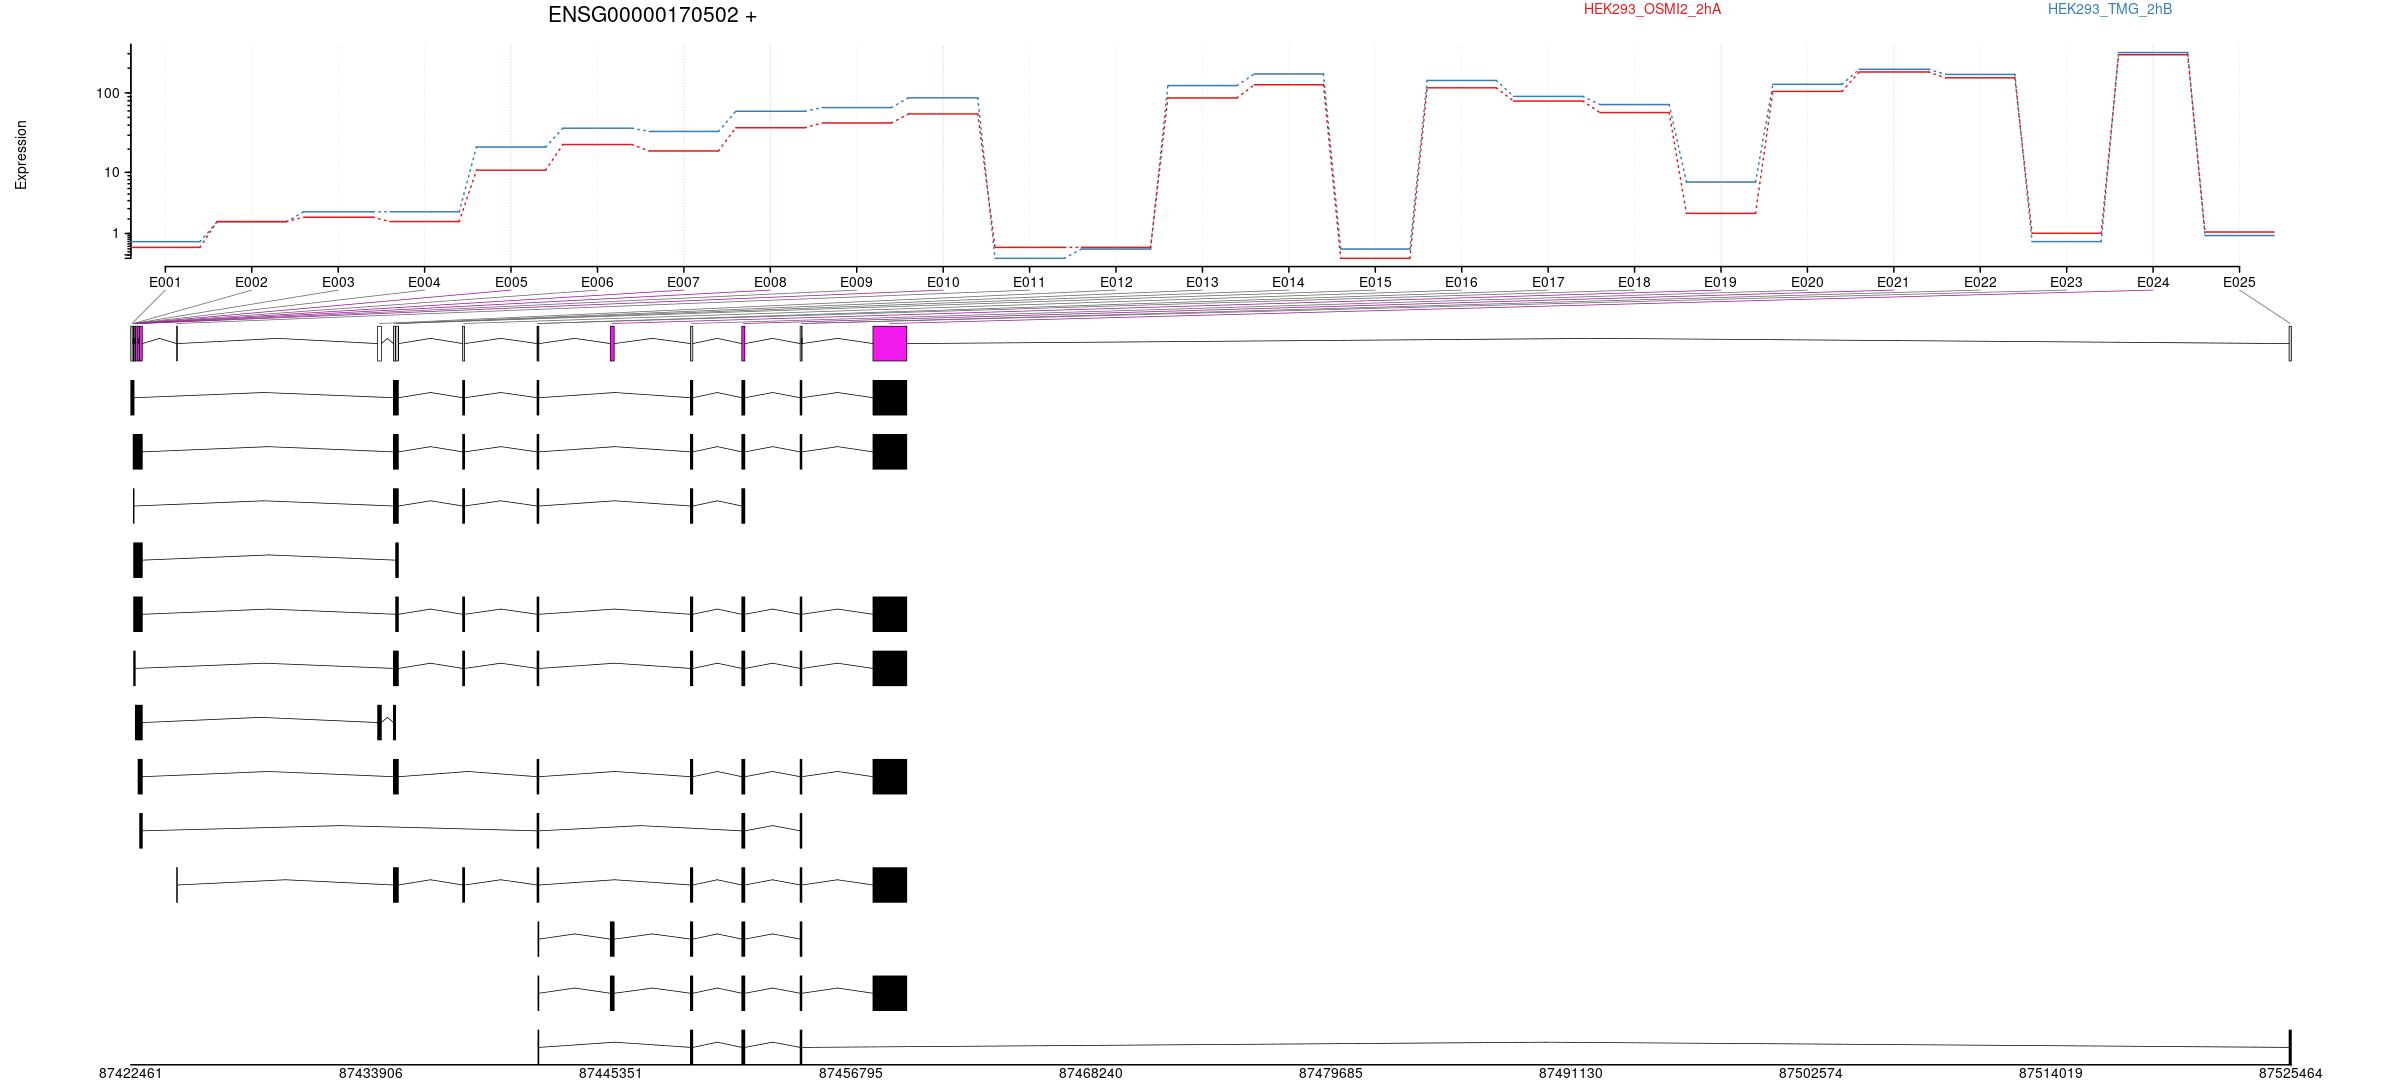Click genomic coordinate 87468240
The width and height of the screenshot is (2400, 1090).
(1090, 1073)
